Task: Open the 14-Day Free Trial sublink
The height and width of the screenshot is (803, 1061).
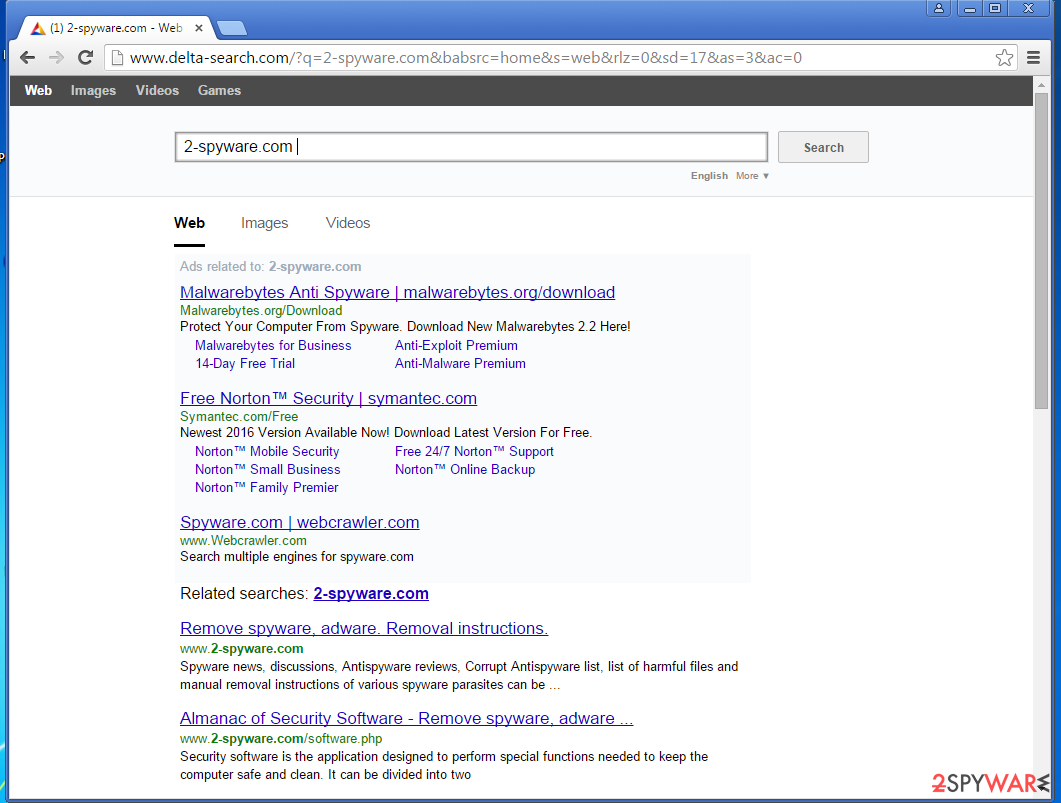Action: pyautogui.click(x=245, y=364)
